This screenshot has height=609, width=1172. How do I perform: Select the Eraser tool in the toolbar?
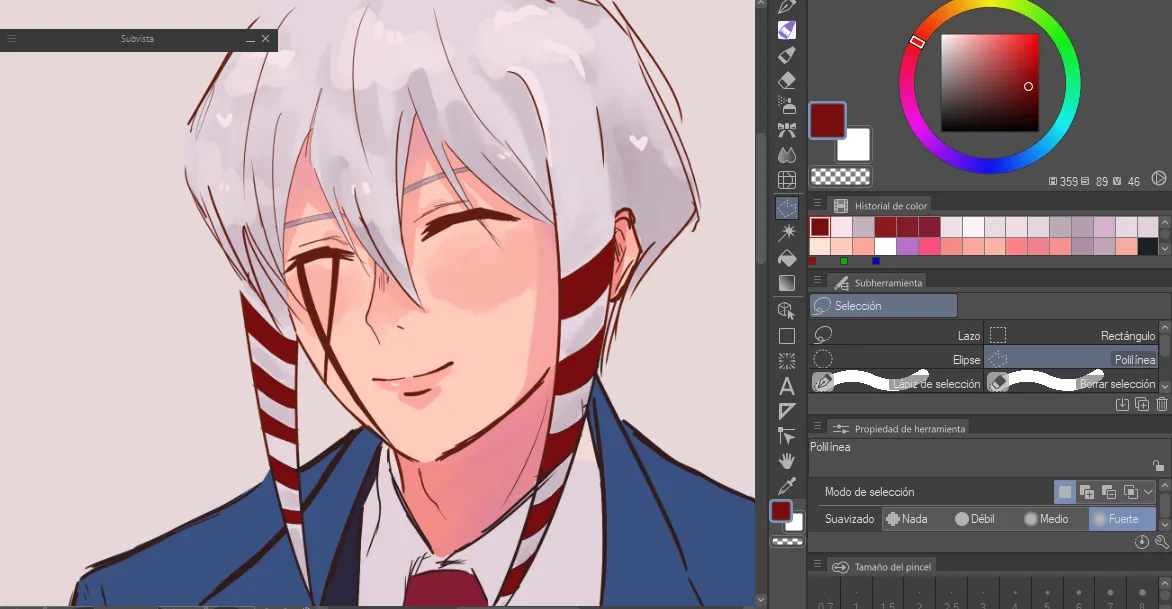pos(786,81)
